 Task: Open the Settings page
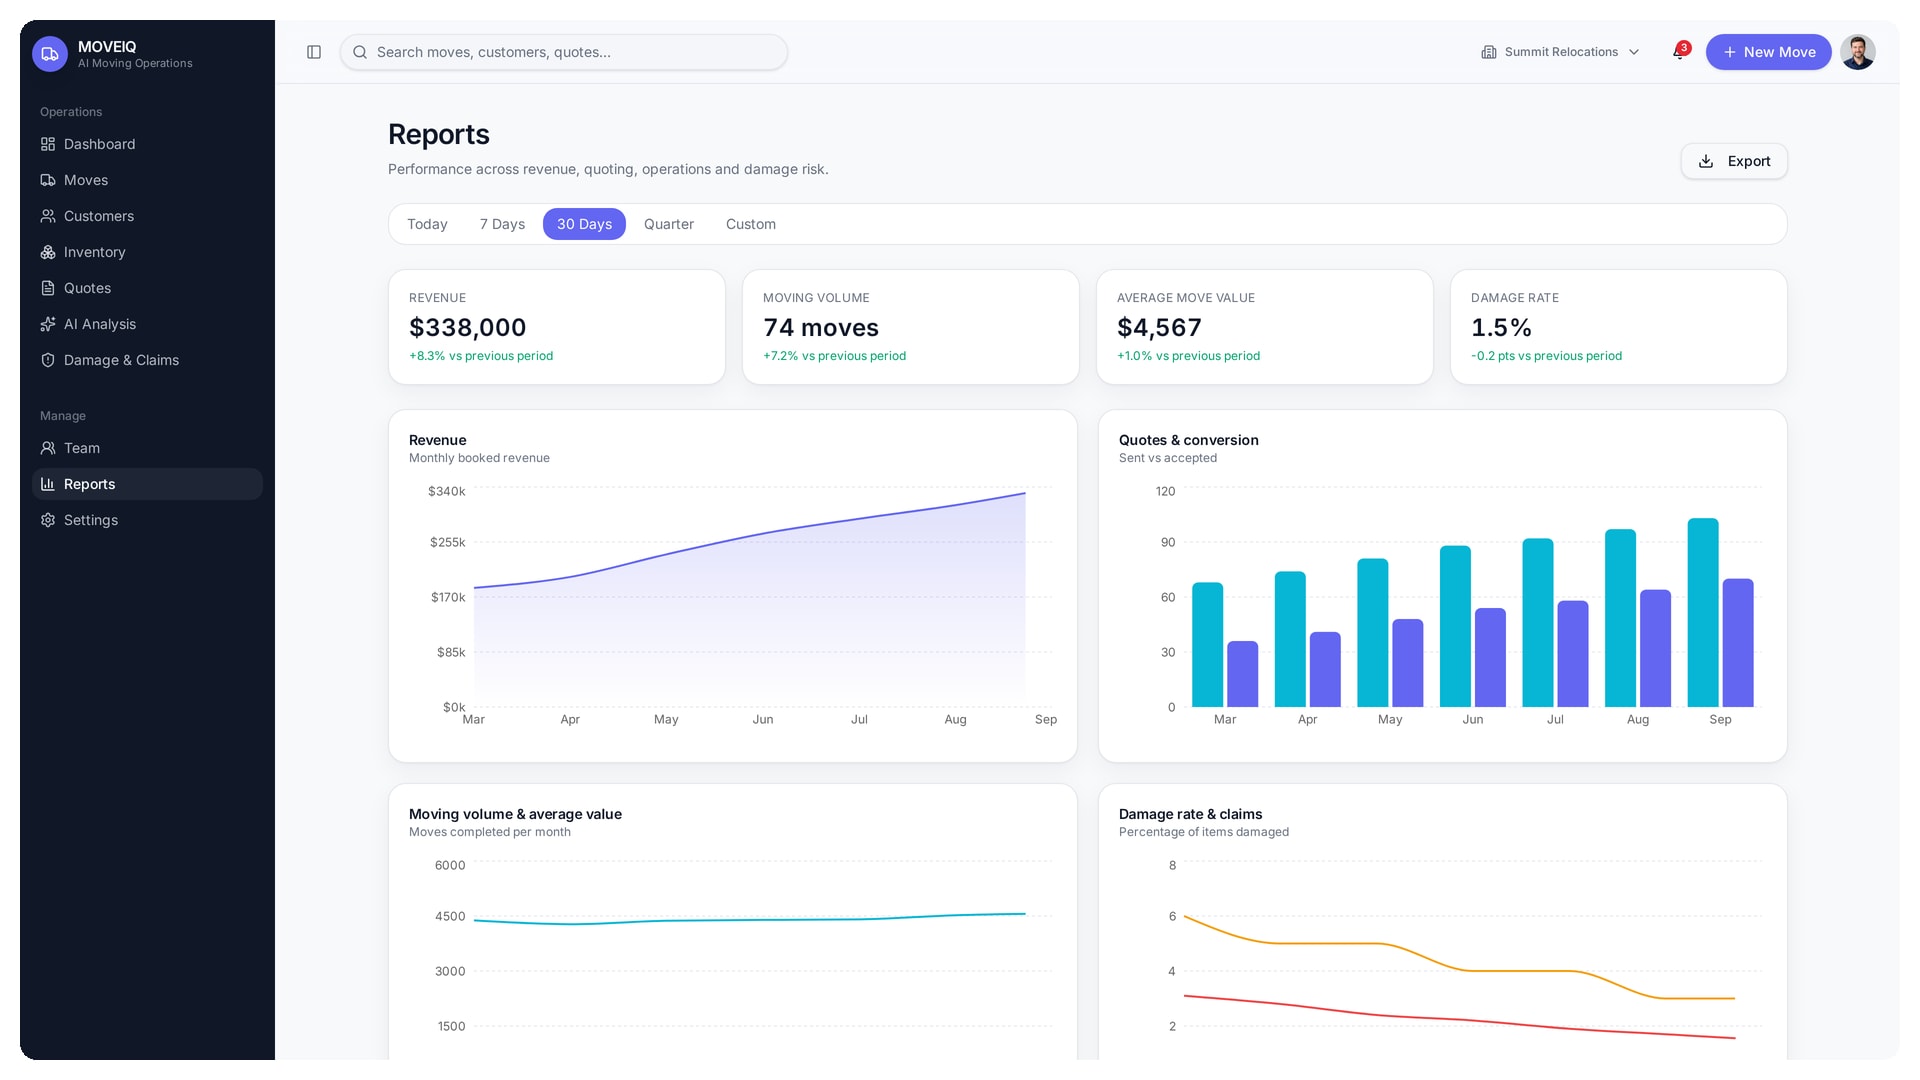click(x=147, y=520)
